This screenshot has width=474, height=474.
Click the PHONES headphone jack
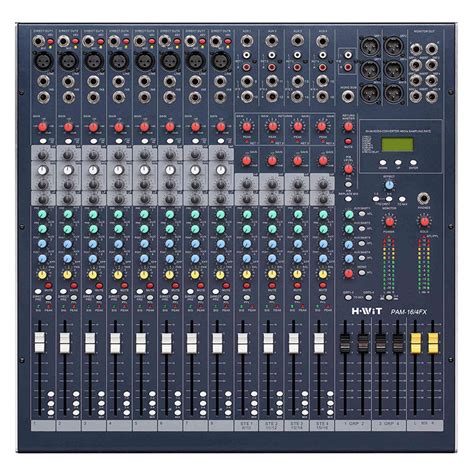pos(423,199)
